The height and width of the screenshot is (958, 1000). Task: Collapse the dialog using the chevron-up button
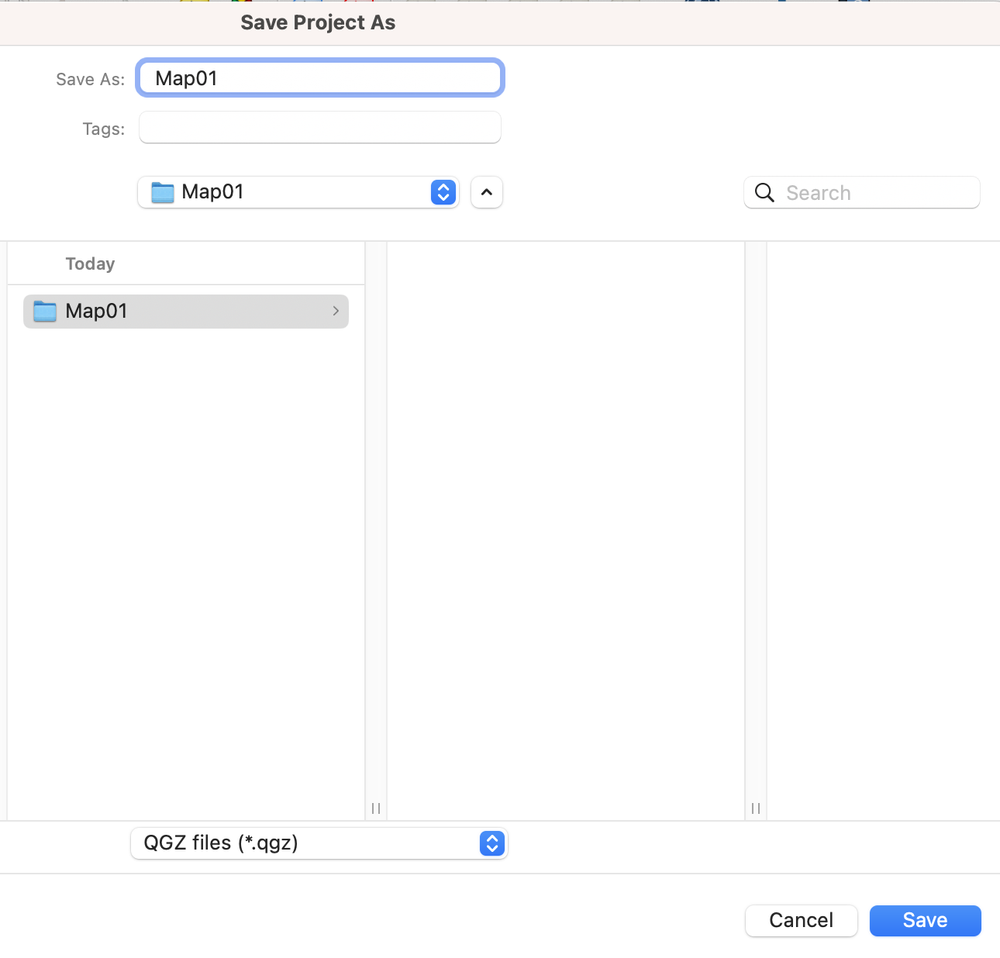point(487,192)
